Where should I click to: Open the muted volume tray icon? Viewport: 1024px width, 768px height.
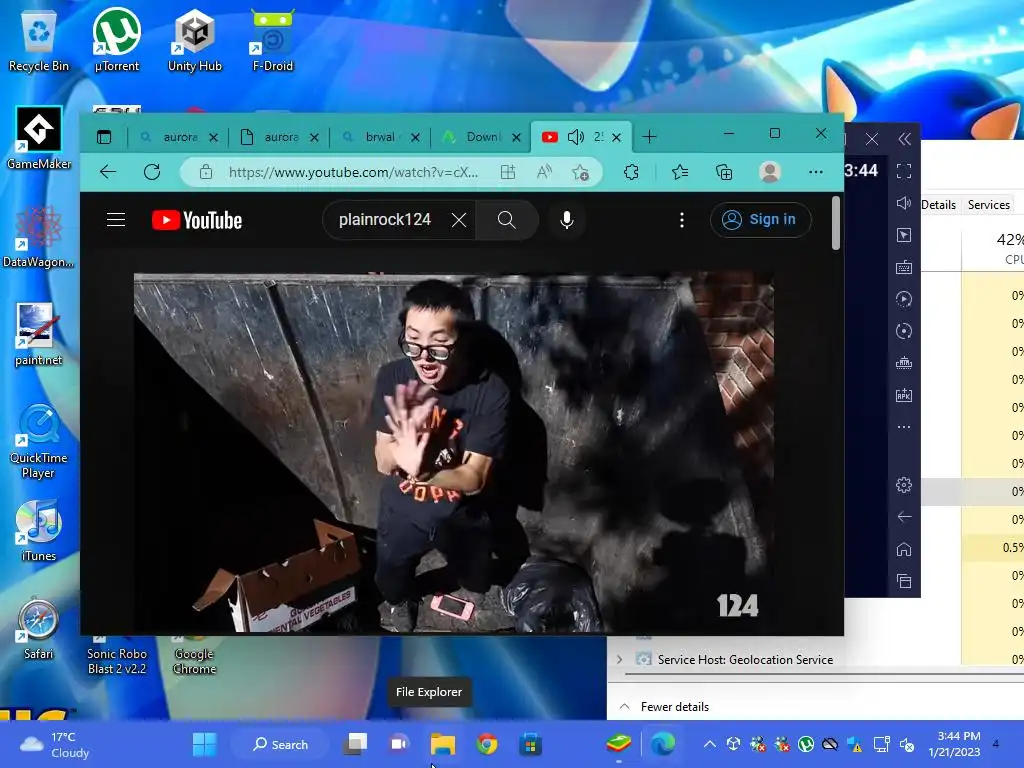(906, 744)
